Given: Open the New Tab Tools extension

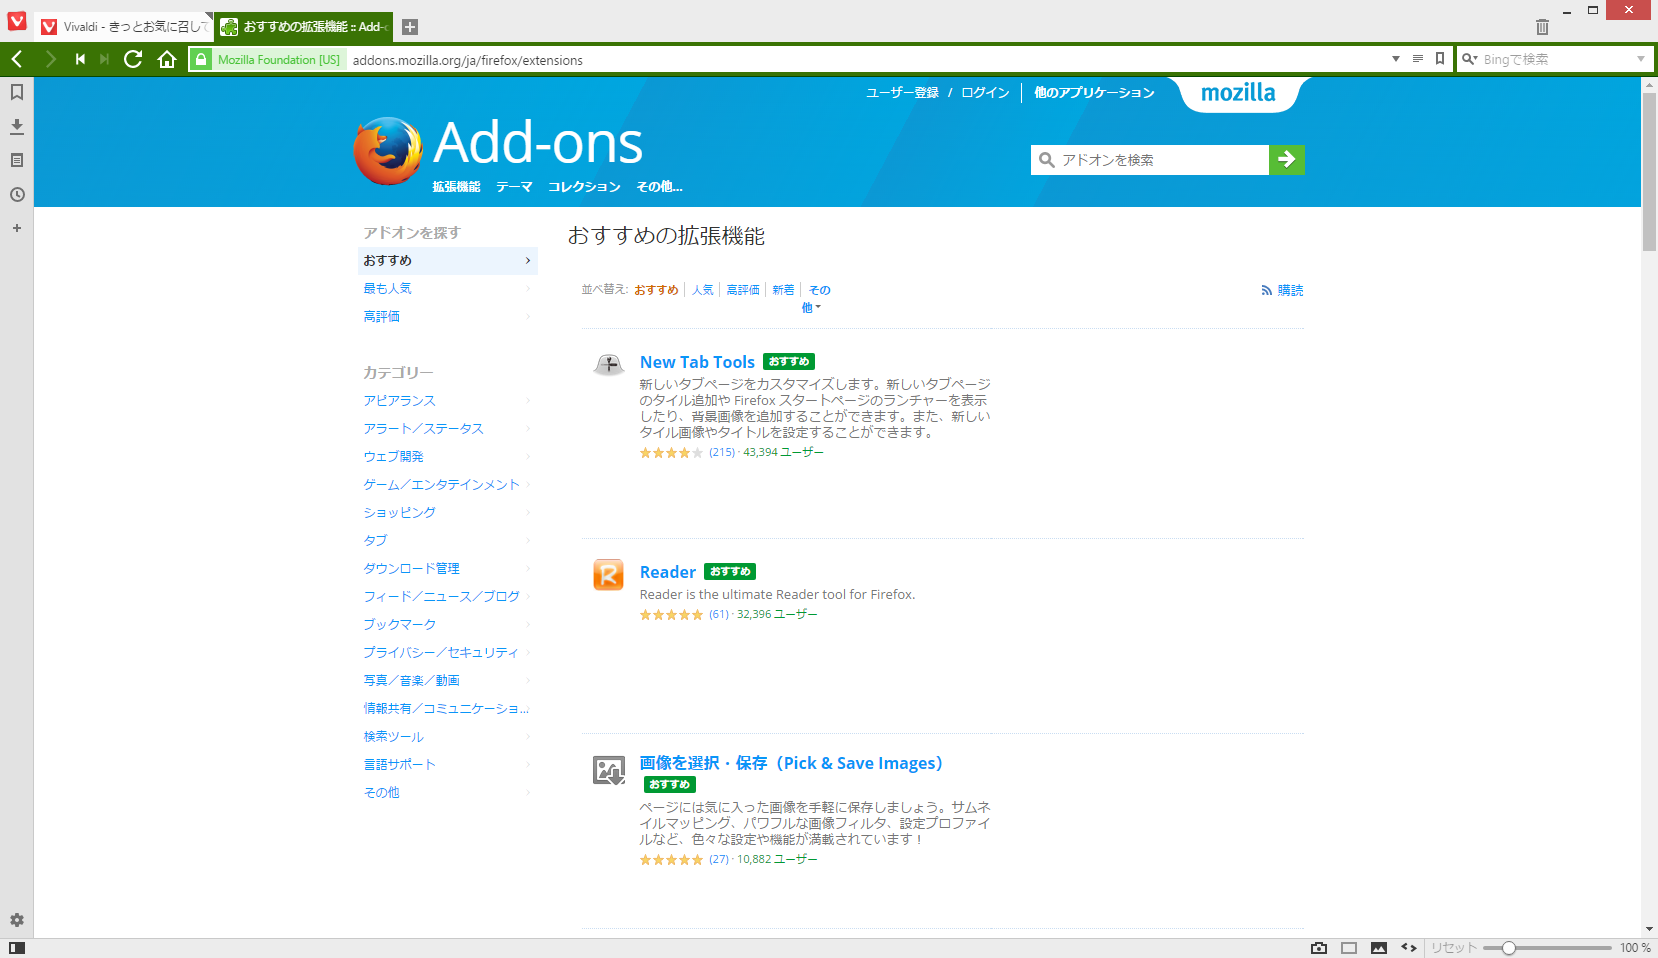Looking at the screenshot, I should click(x=697, y=362).
